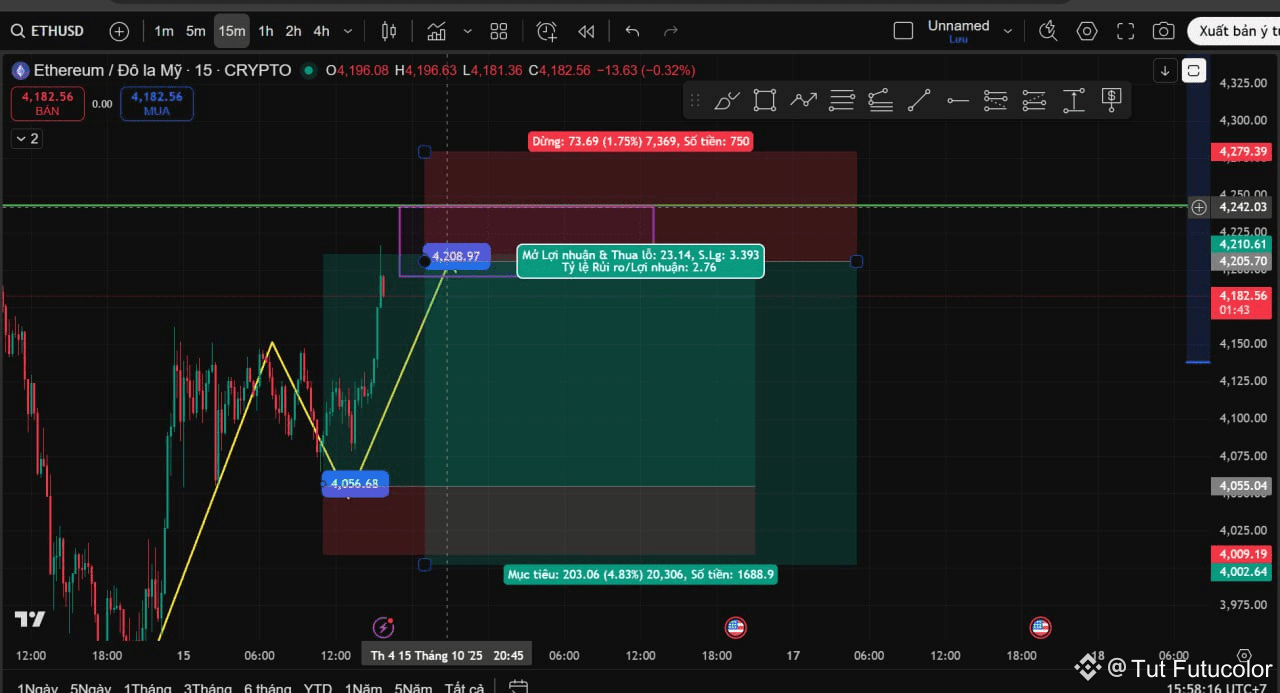Click the down arrow button above price scale
The height and width of the screenshot is (693, 1280).
1165,70
